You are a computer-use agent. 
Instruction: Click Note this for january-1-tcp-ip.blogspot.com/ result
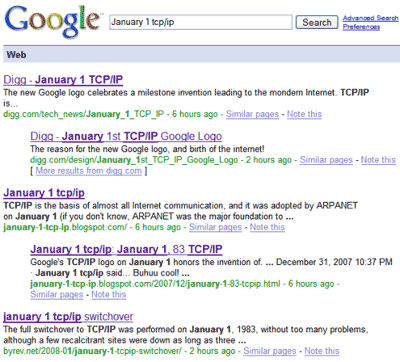267,227
